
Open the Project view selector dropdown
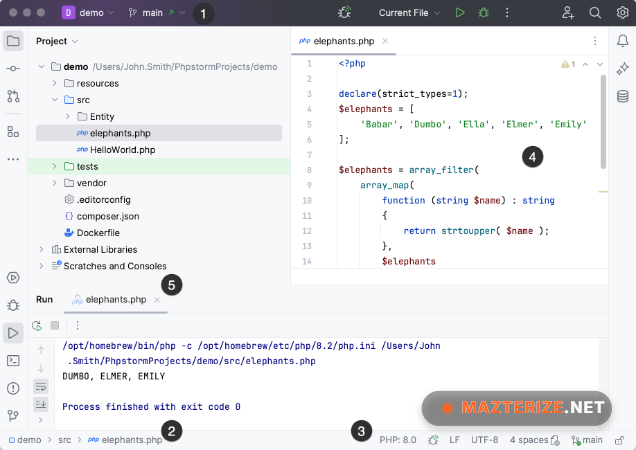(57, 41)
